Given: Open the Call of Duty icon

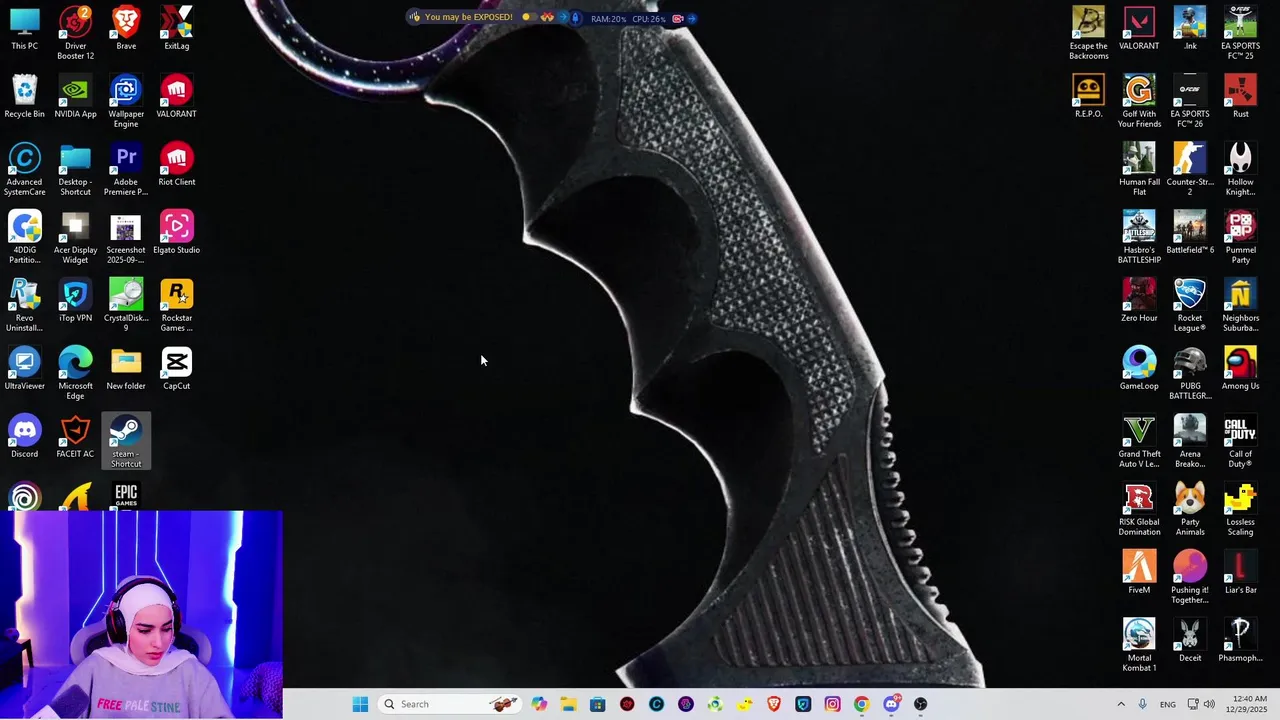Looking at the screenshot, I should click(1240, 441).
